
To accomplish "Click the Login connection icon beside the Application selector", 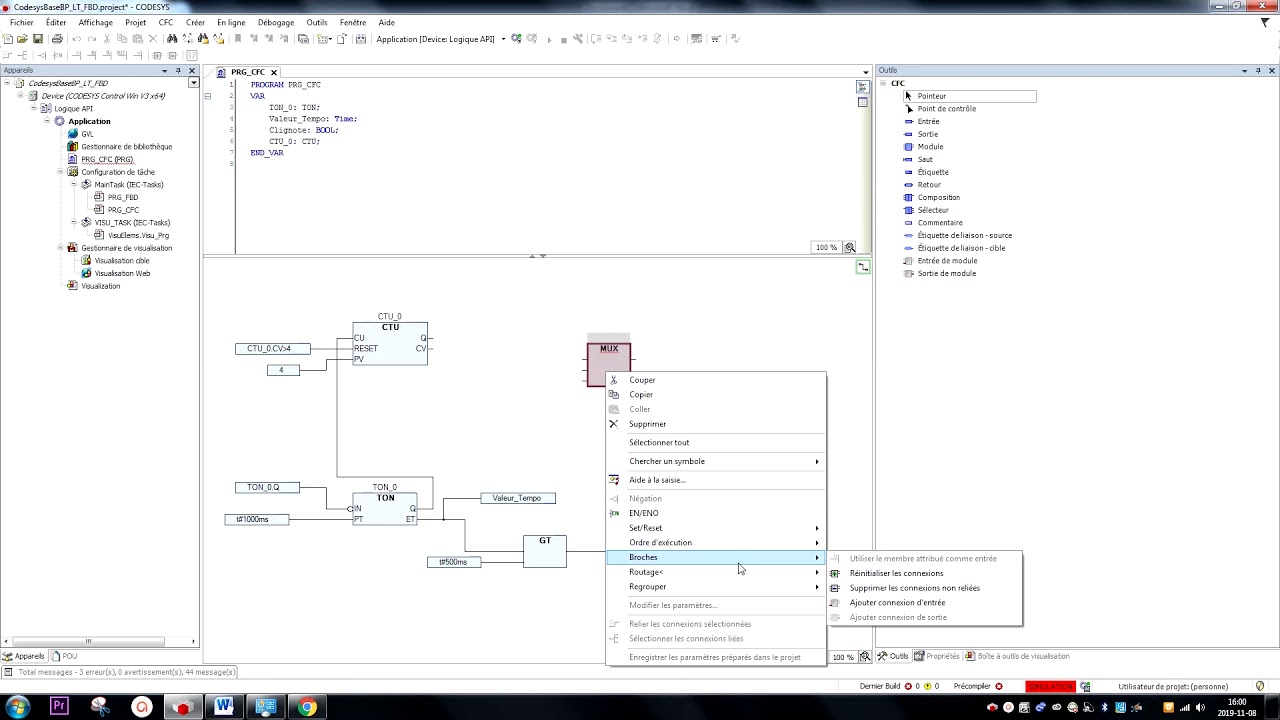I will click(517, 39).
